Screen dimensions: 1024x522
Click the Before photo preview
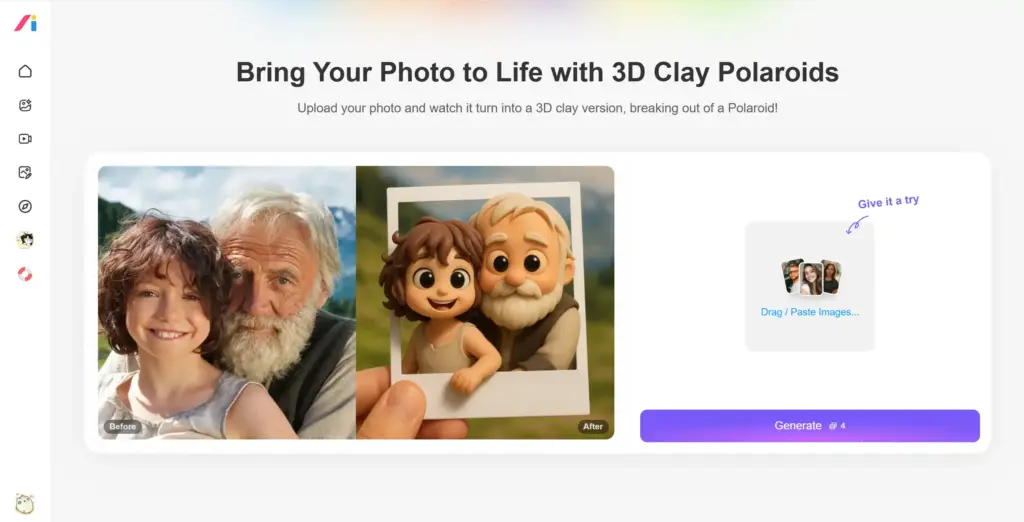(227, 302)
